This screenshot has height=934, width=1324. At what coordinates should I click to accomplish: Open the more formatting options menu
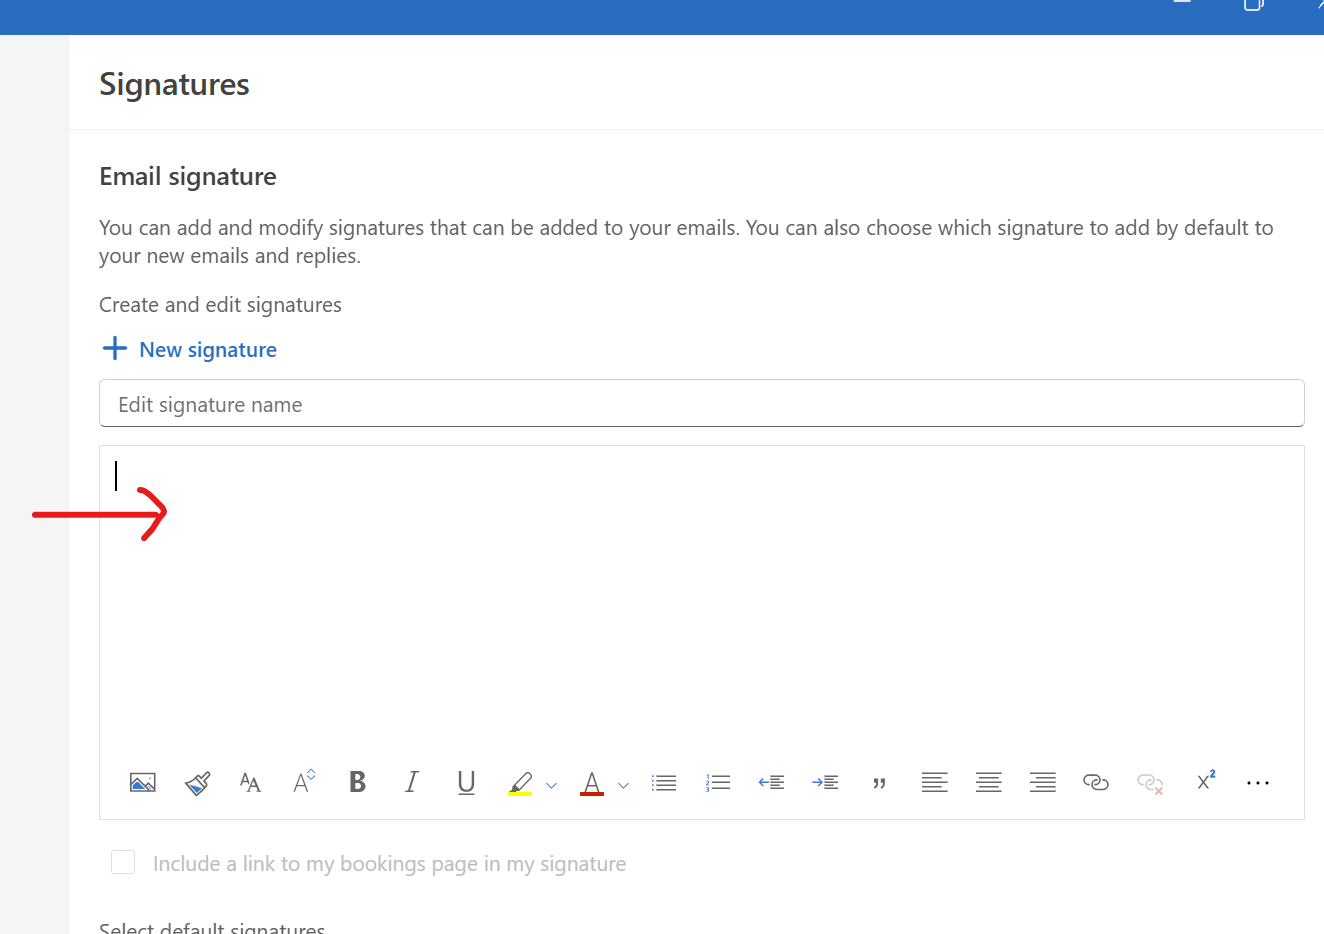click(1258, 783)
